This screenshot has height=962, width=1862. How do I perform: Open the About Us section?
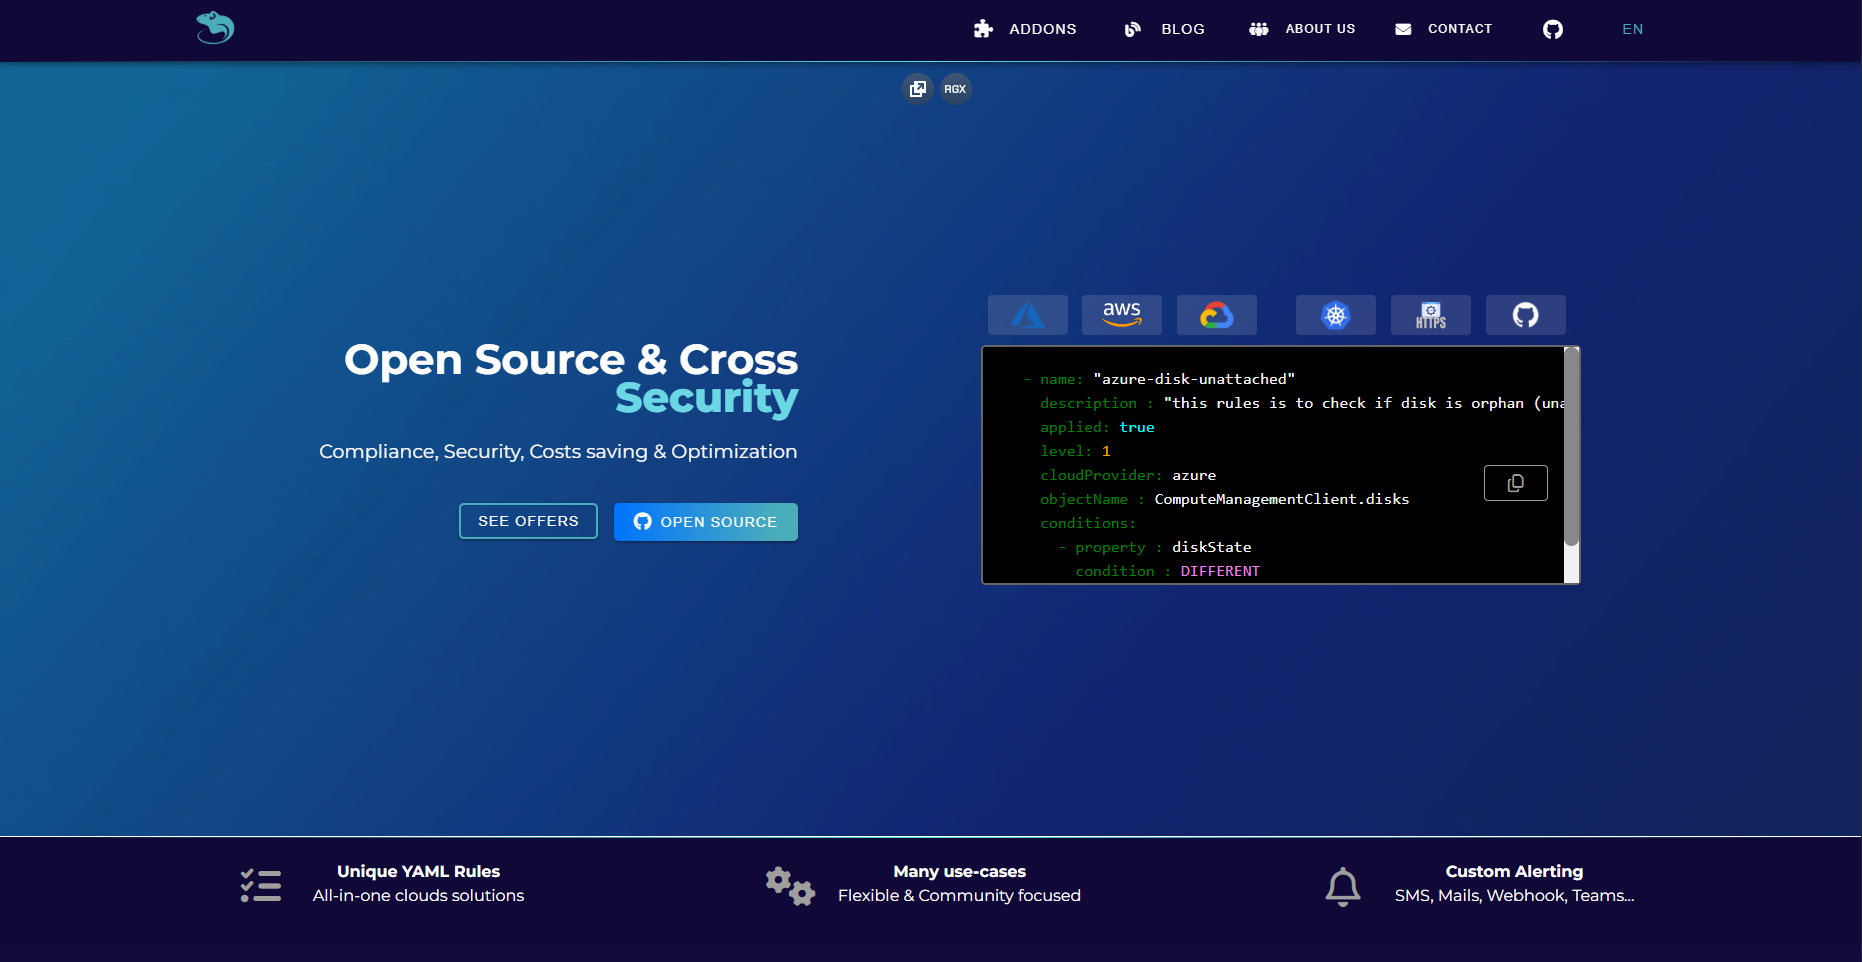1302,29
